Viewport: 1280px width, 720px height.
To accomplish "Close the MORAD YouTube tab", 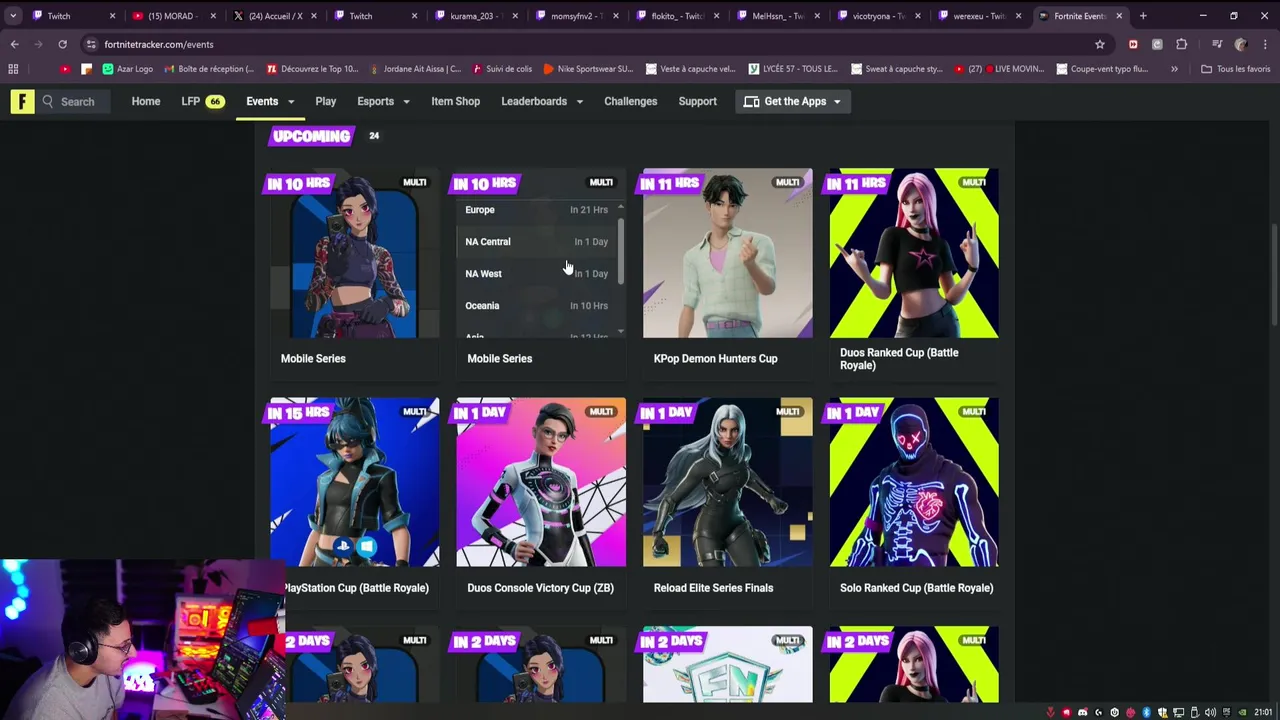I will click(212, 16).
